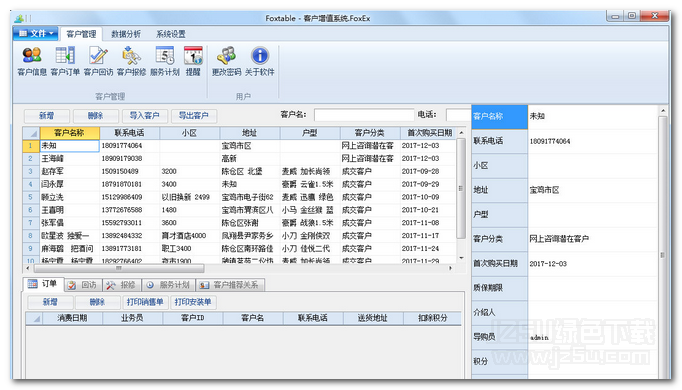Open the 关于软件 info icon
Screen dimensions: 682x390
coord(260,61)
